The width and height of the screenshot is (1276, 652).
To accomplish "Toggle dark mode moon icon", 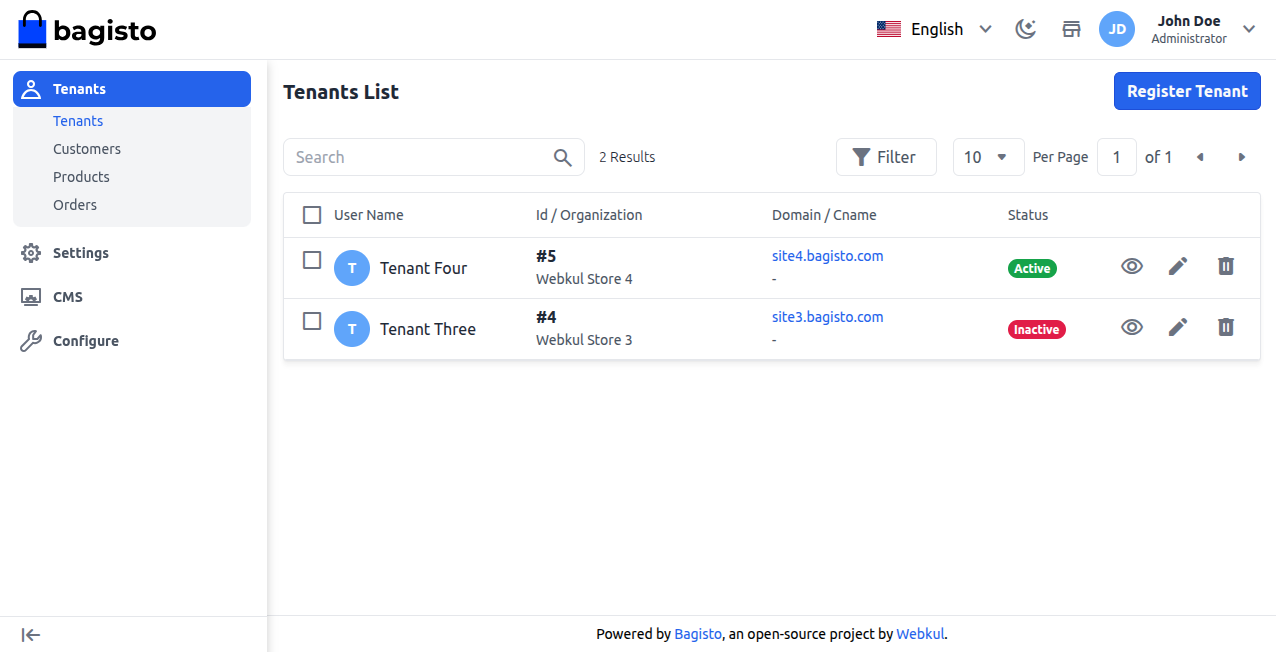I will pos(1025,29).
